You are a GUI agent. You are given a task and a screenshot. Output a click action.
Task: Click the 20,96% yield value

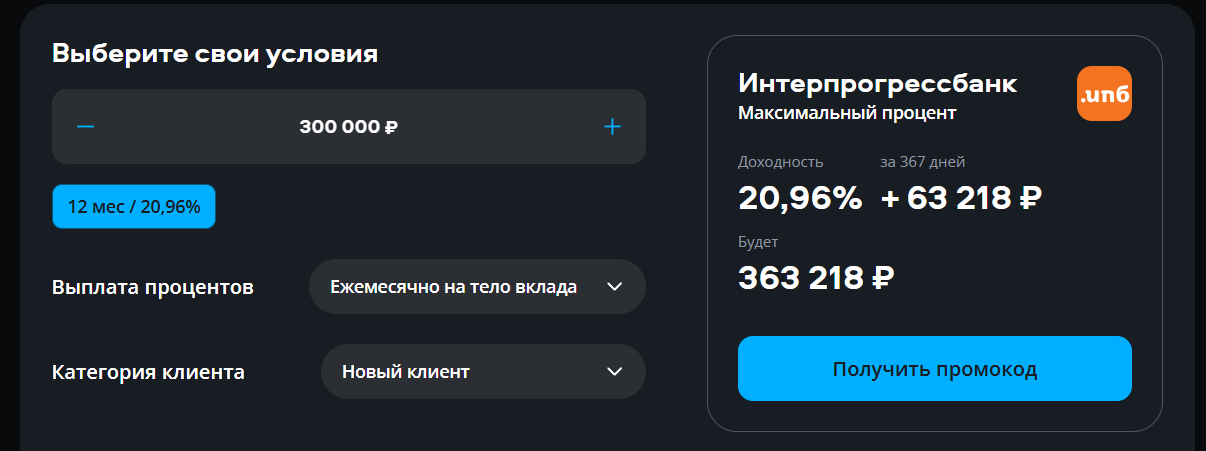click(800, 198)
